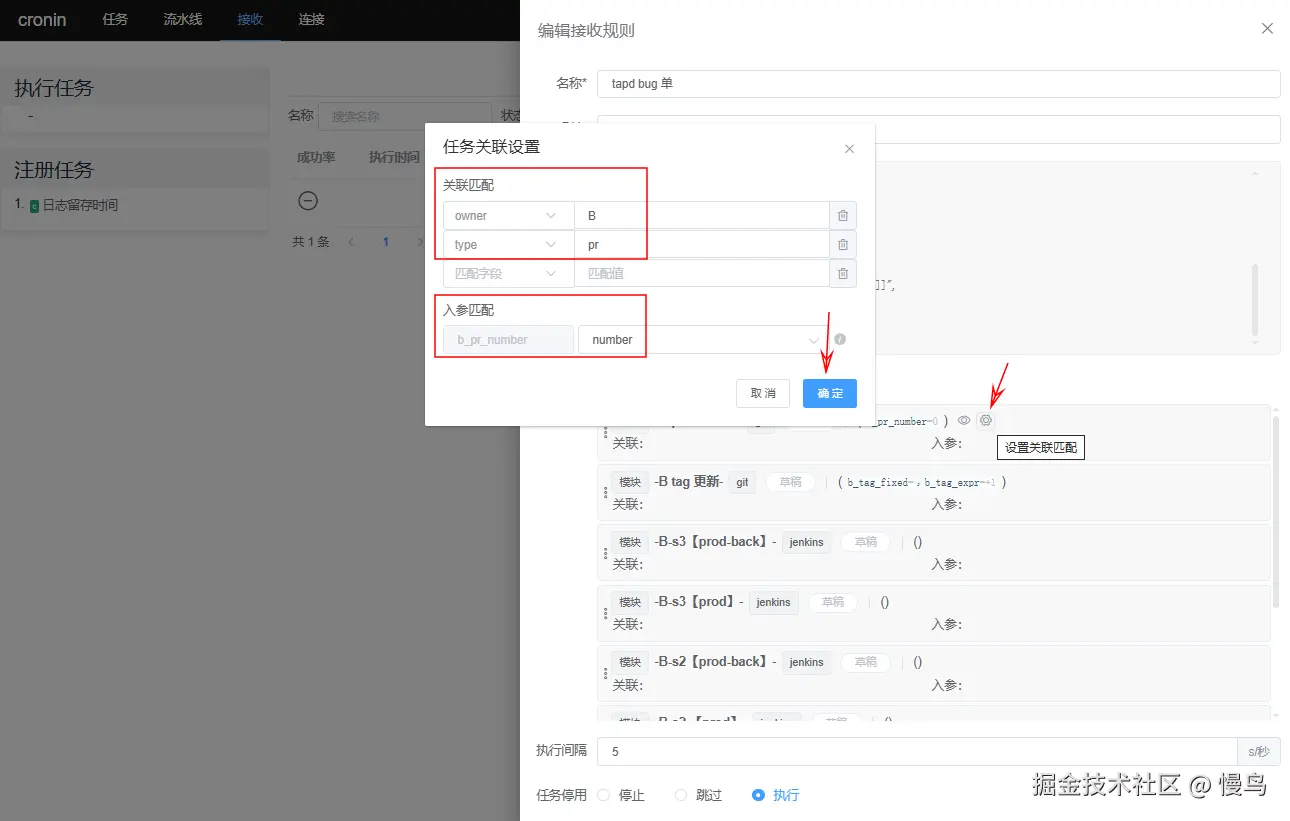Click the green icon beside 日志留存时间
Image resolution: width=1290 pixels, height=821 pixels.
[x=35, y=206]
